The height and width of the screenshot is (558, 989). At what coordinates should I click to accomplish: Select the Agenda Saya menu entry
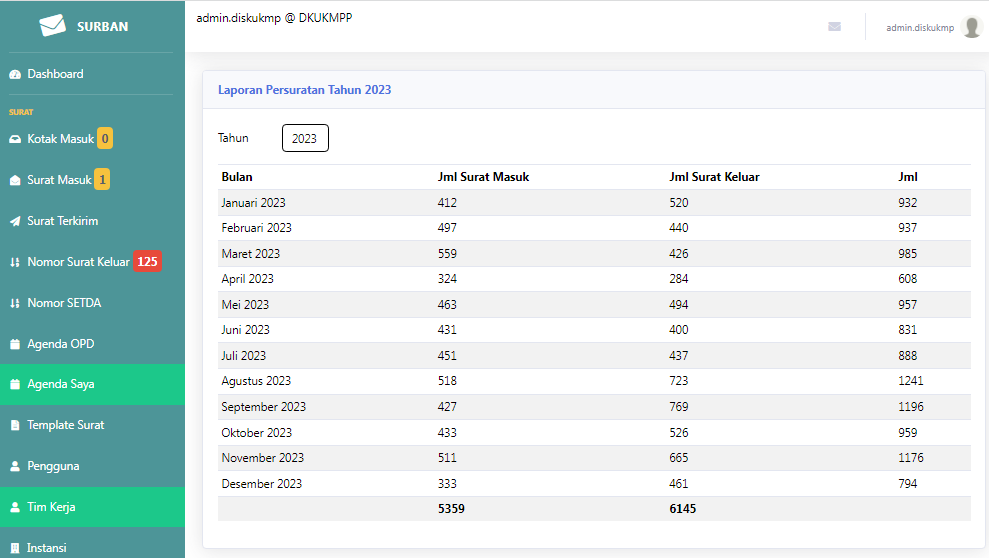92,384
